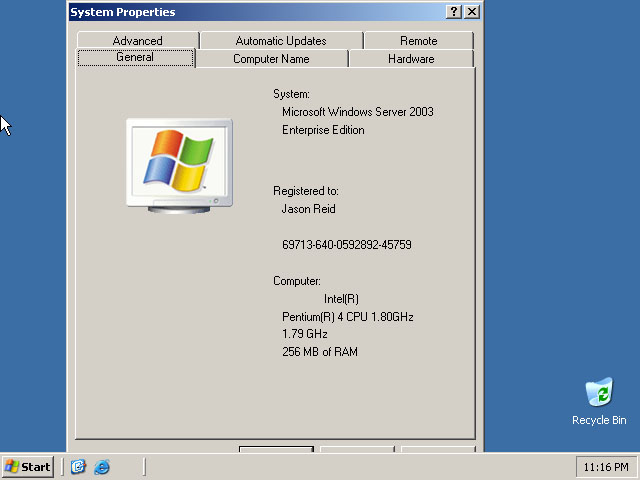Click the 1.79 GHz text
Viewport: 640px width, 480px height.
[x=305, y=334]
